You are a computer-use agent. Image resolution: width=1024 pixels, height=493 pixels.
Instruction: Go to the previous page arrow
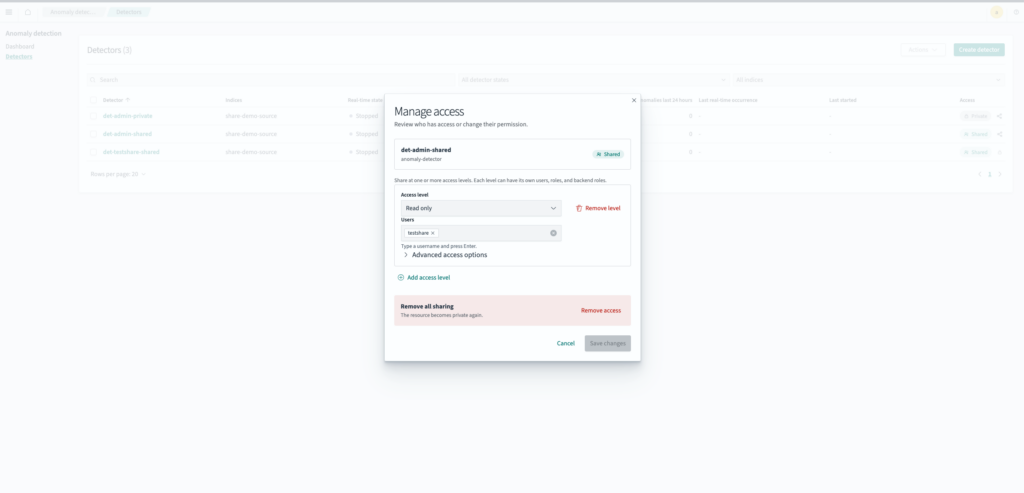point(980,174)
